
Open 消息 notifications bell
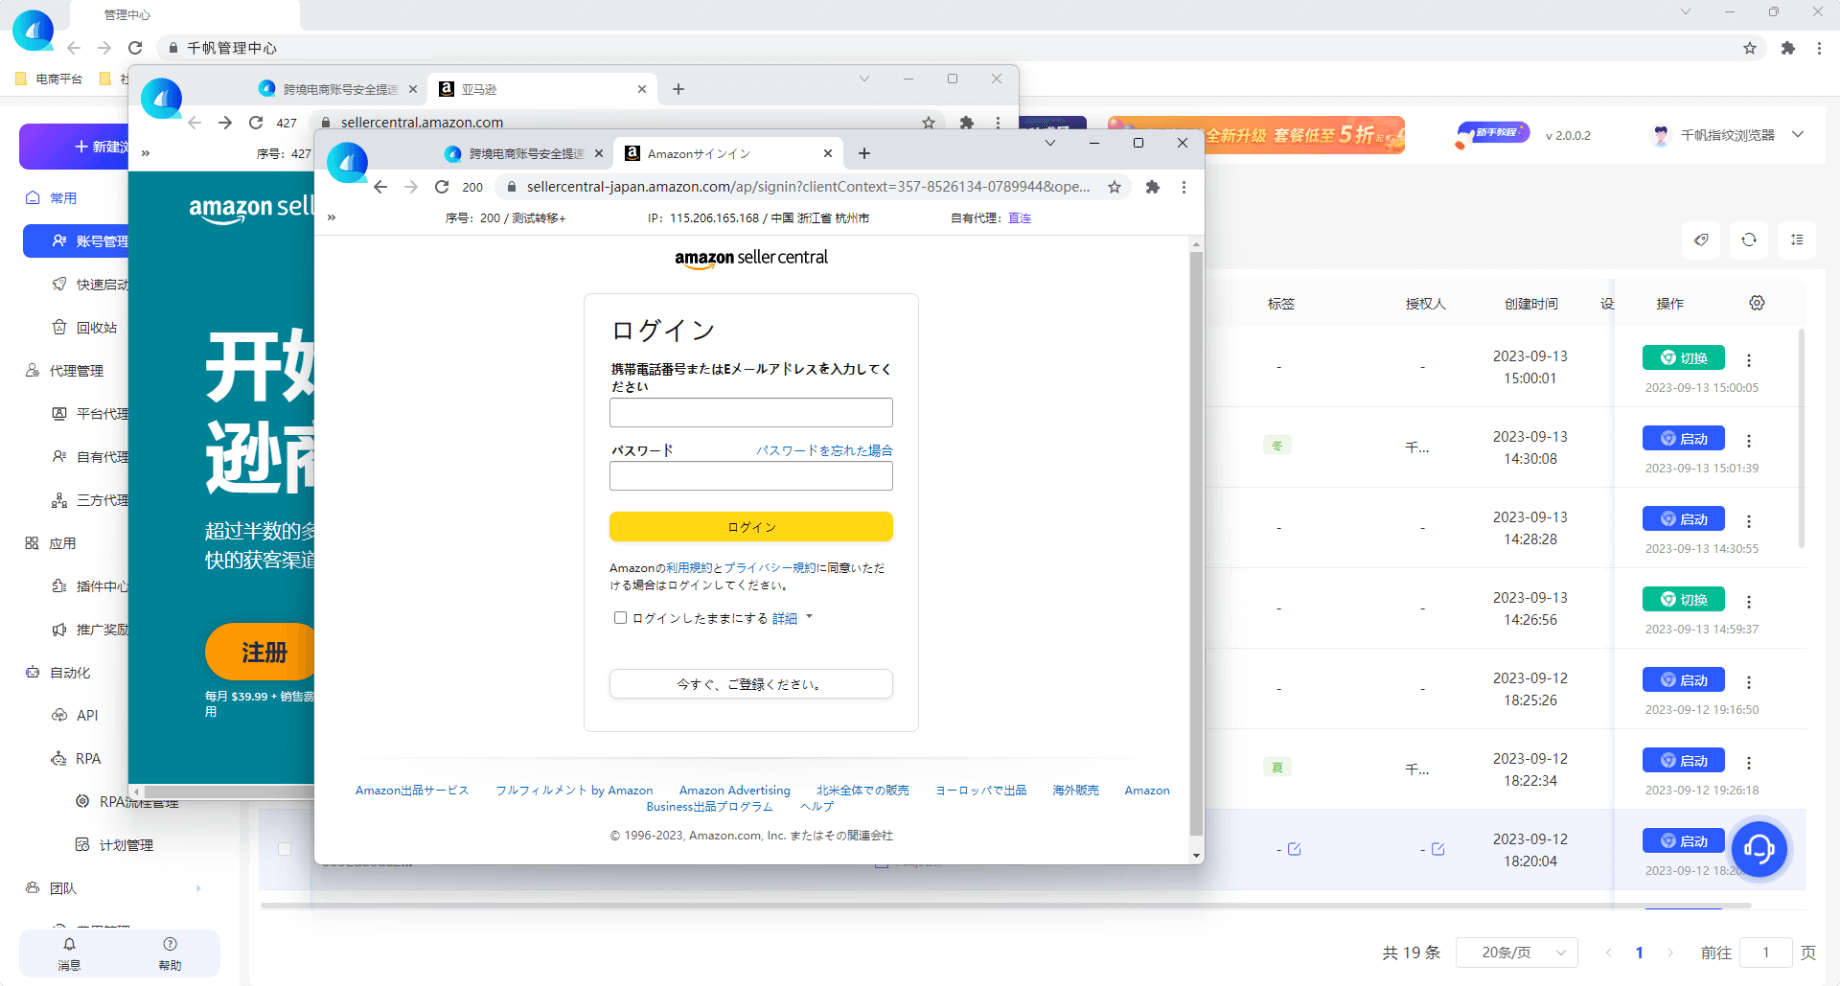(x=69, y=954)
